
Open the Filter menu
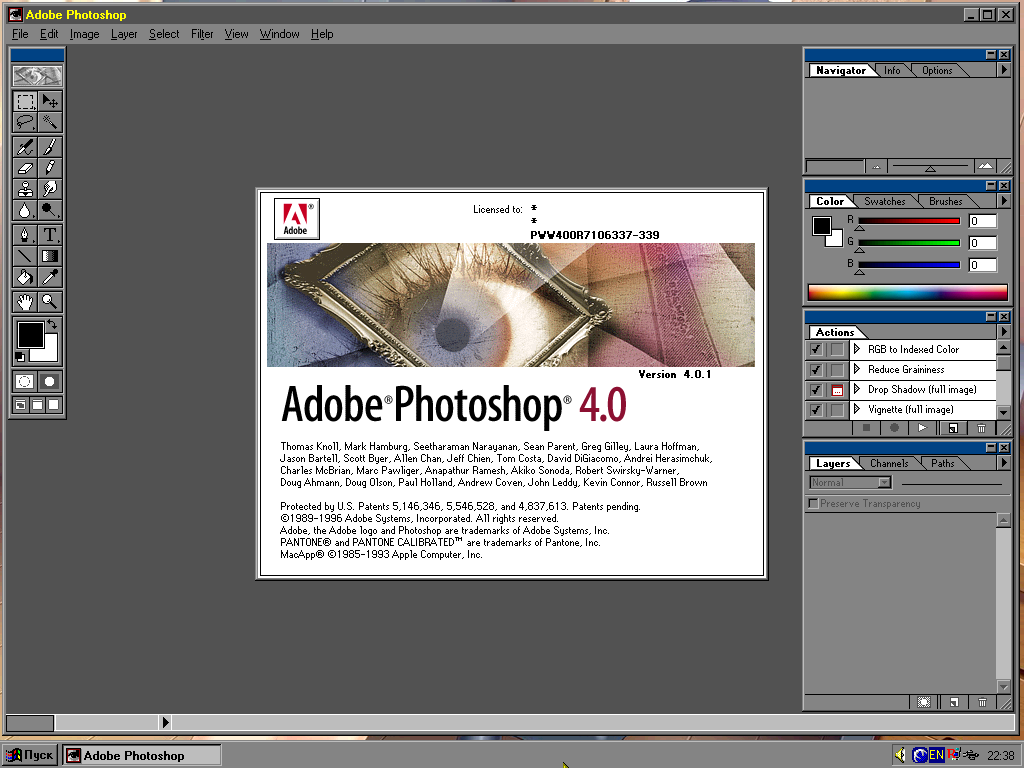[202, 34]
